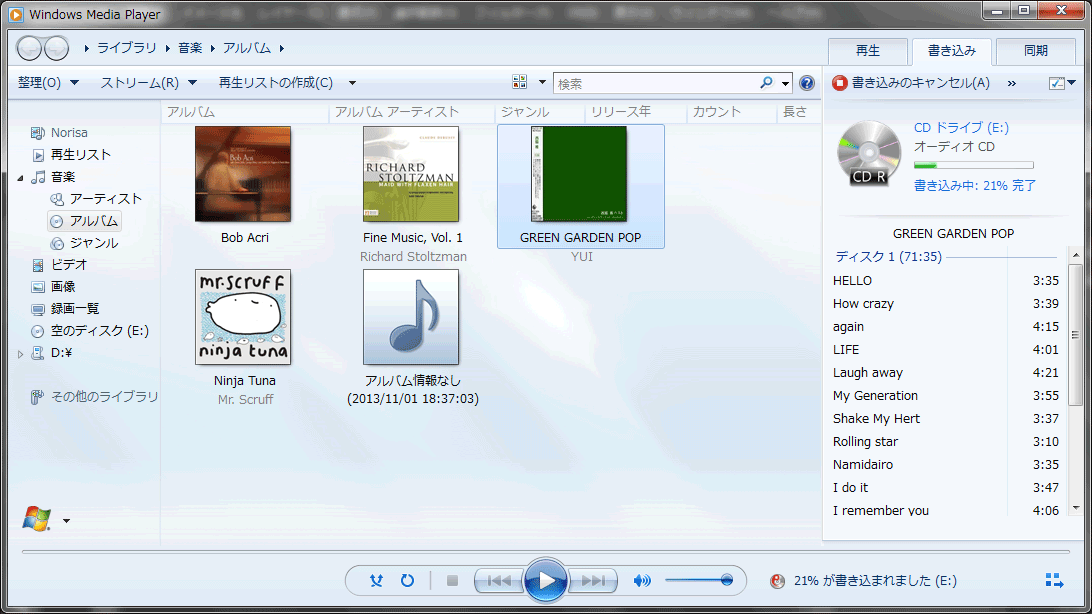Collapse the 音楽 tree node
Screen dimensions: 1092x614
[x=20, y=178]
